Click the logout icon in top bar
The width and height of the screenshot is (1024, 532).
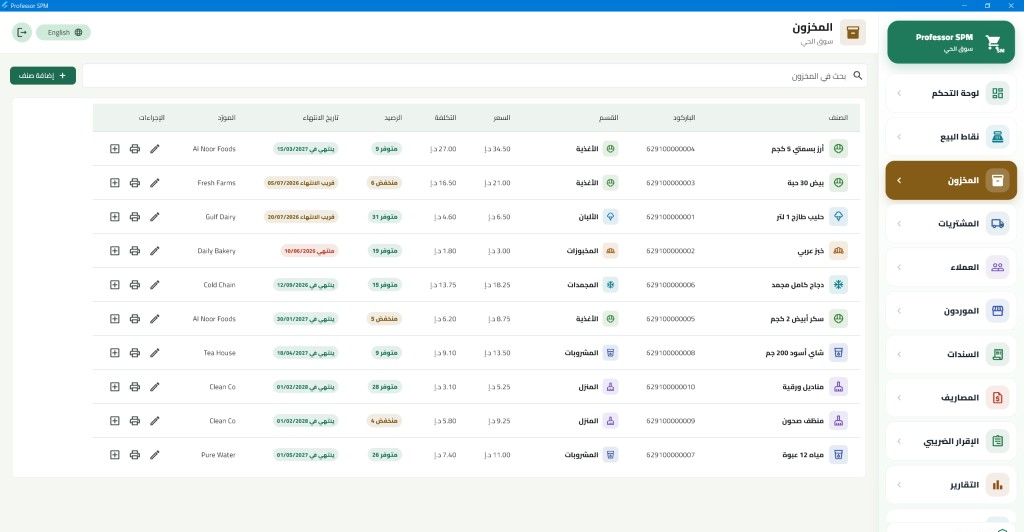(22, 32)
